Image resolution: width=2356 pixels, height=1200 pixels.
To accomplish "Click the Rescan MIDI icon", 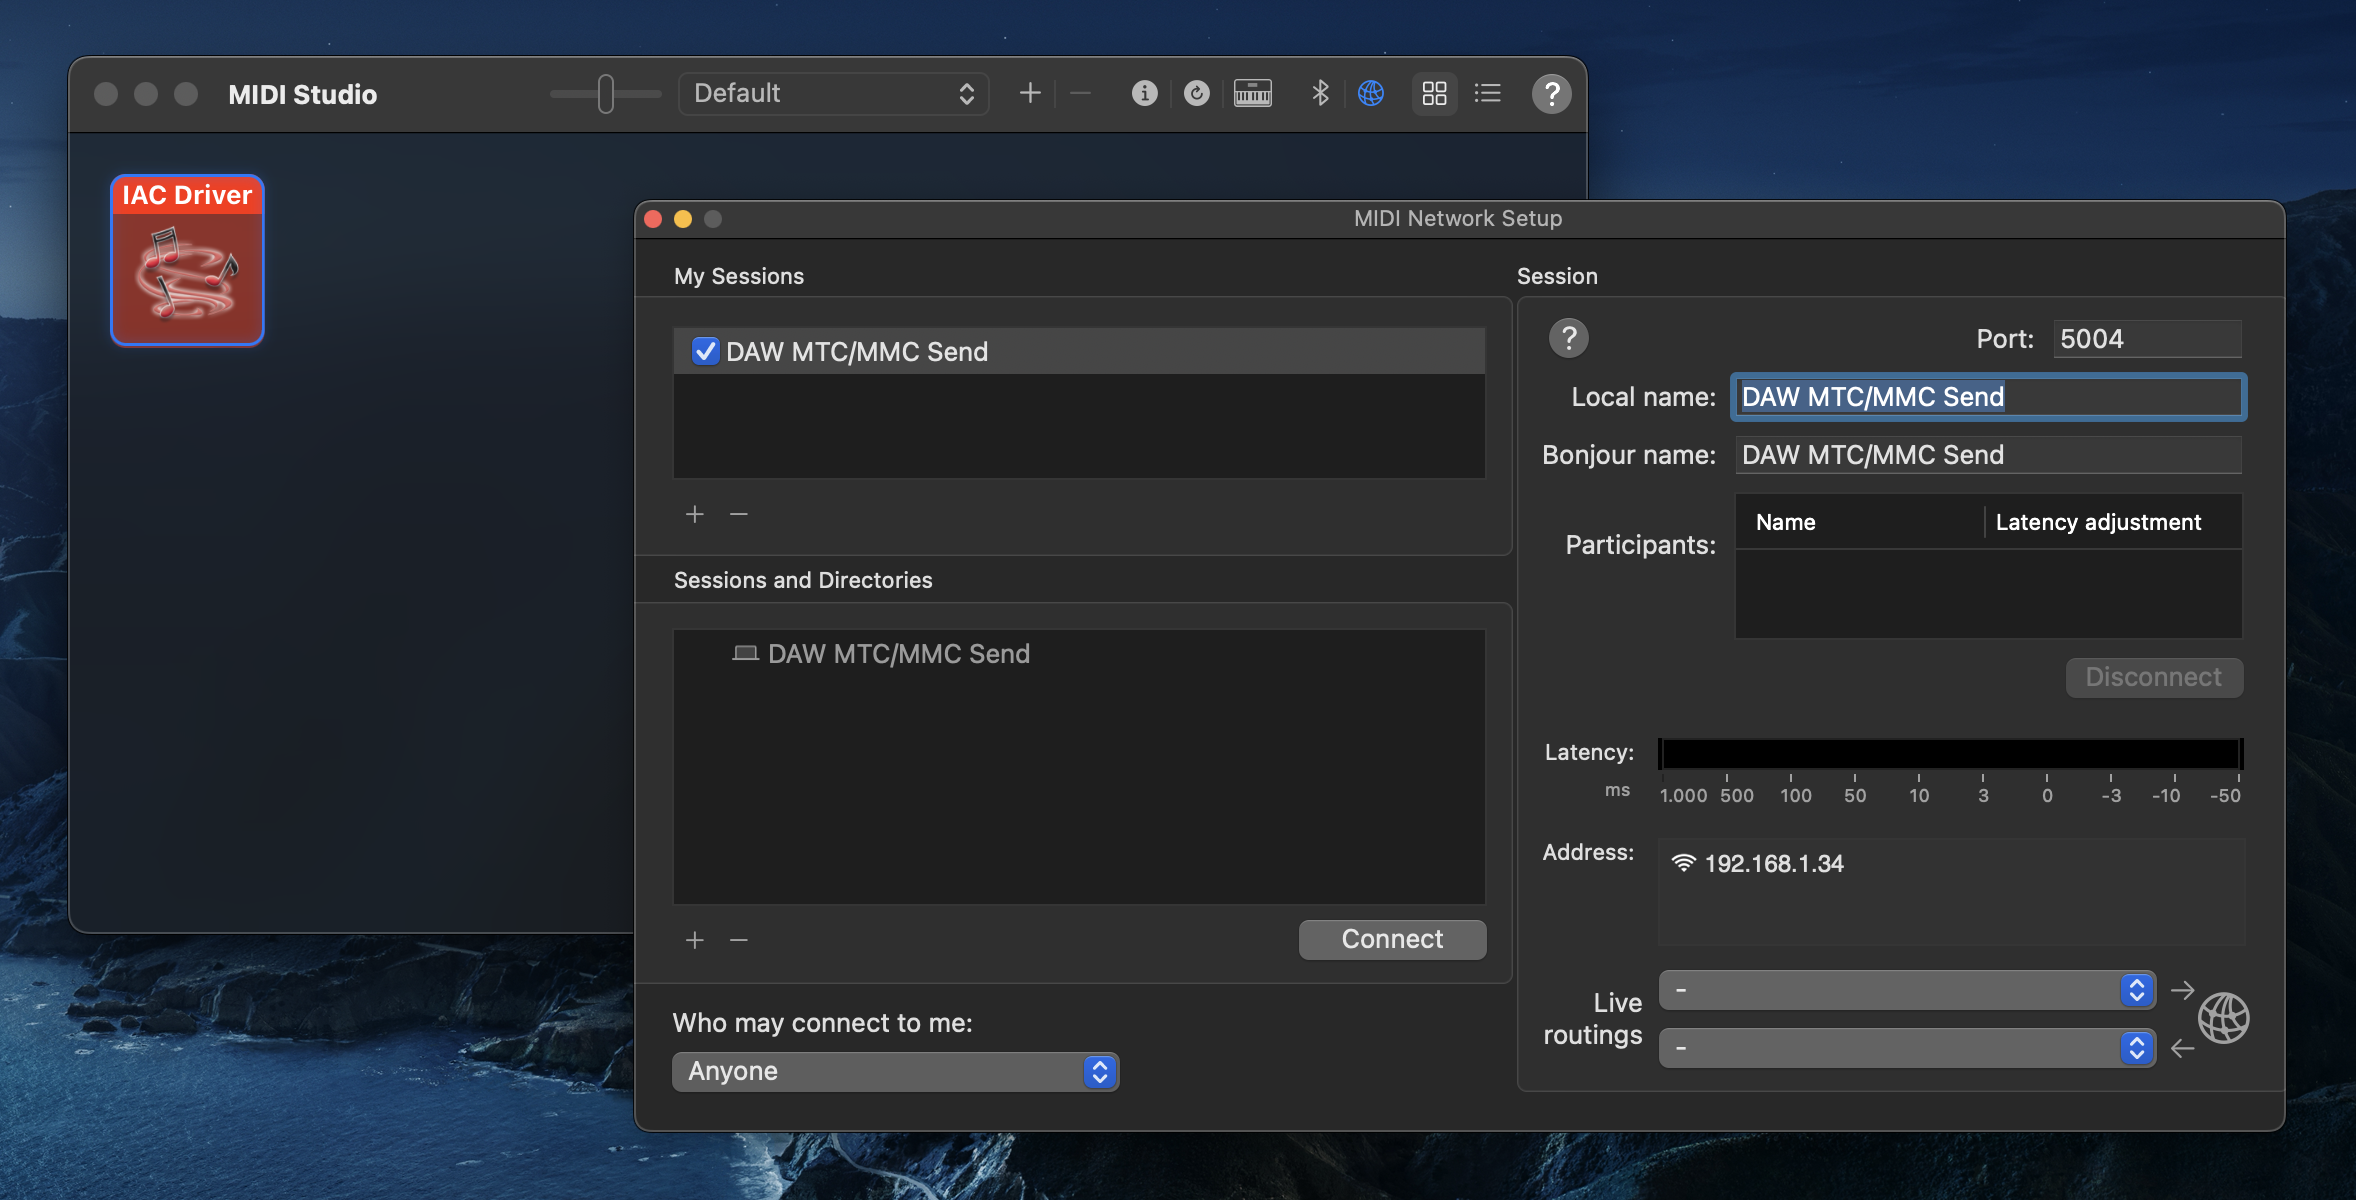I will coord(1196,93).
